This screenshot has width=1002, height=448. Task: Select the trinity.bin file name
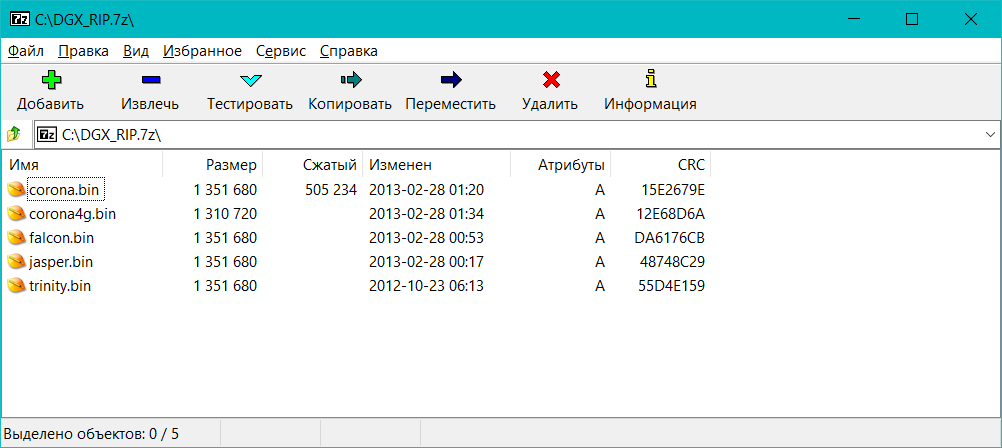click(60, 286)
